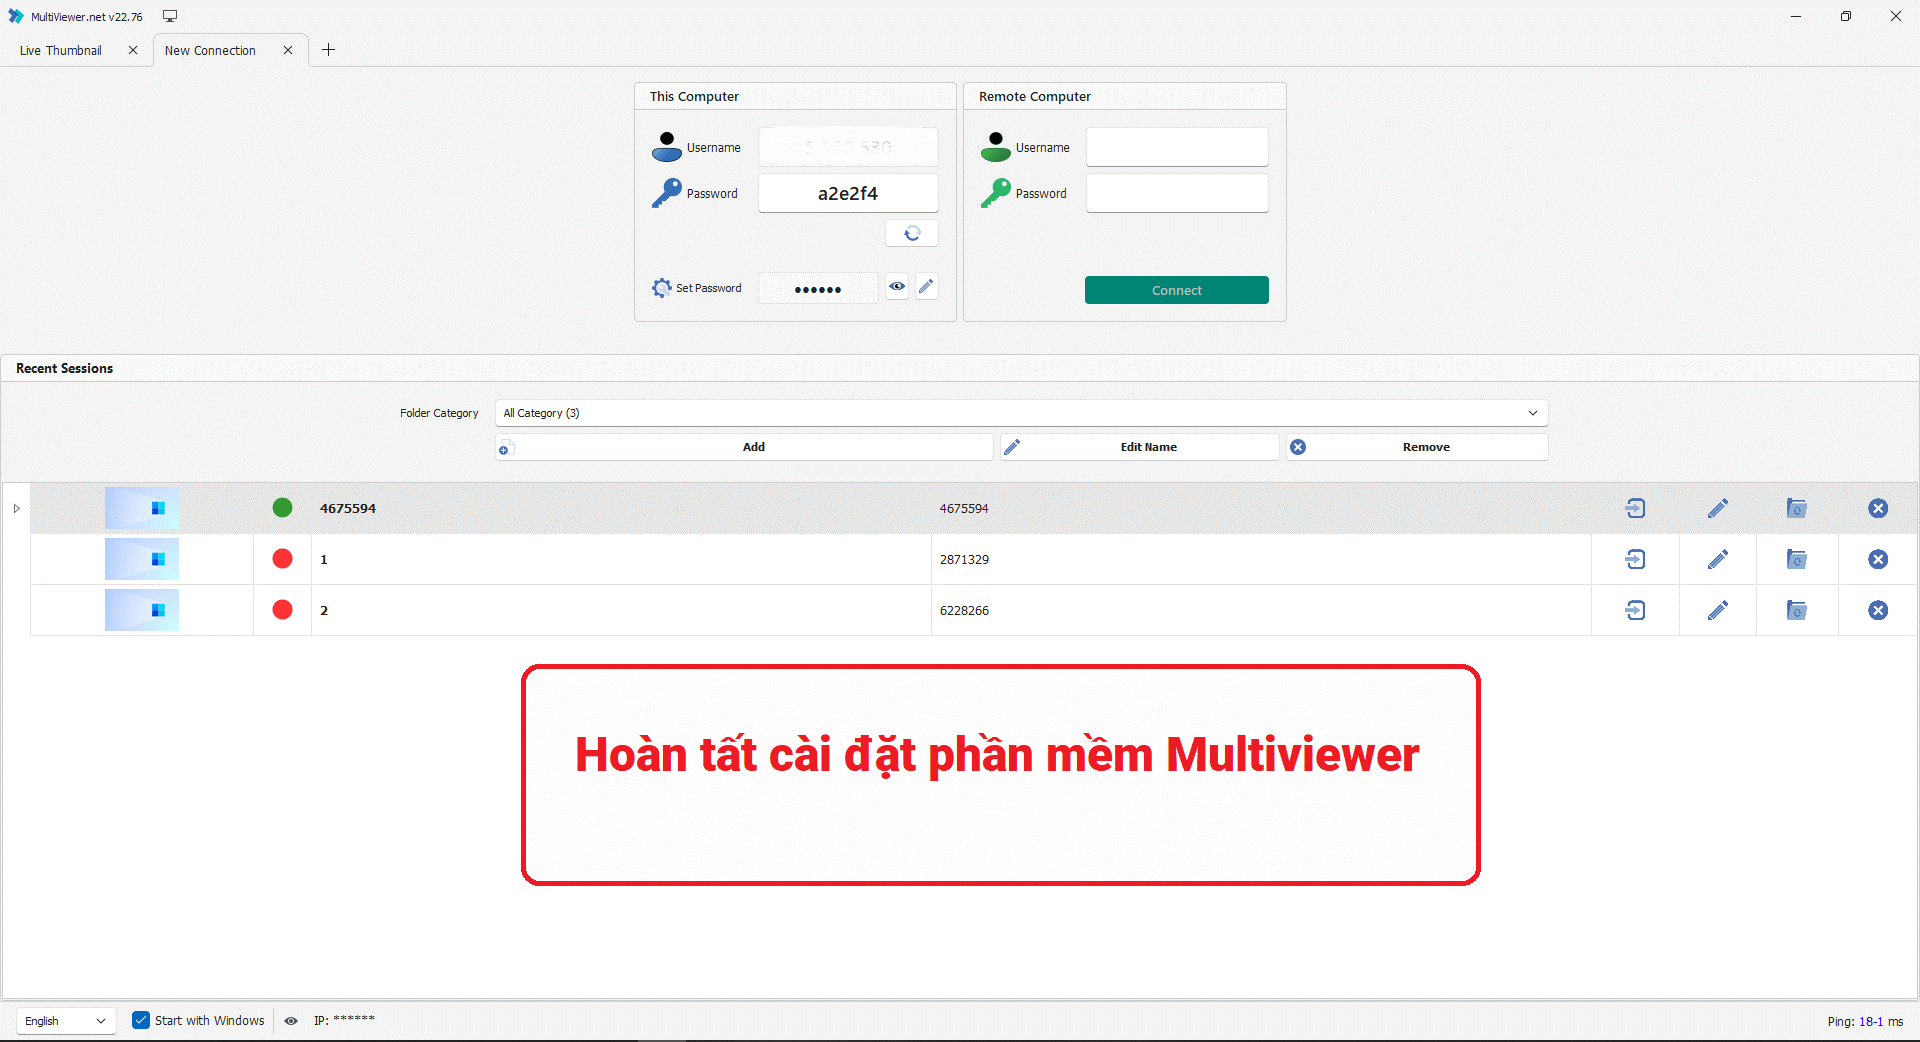Open a new tab with plus button
The image size is (1920, 1042).
[328, 50]
